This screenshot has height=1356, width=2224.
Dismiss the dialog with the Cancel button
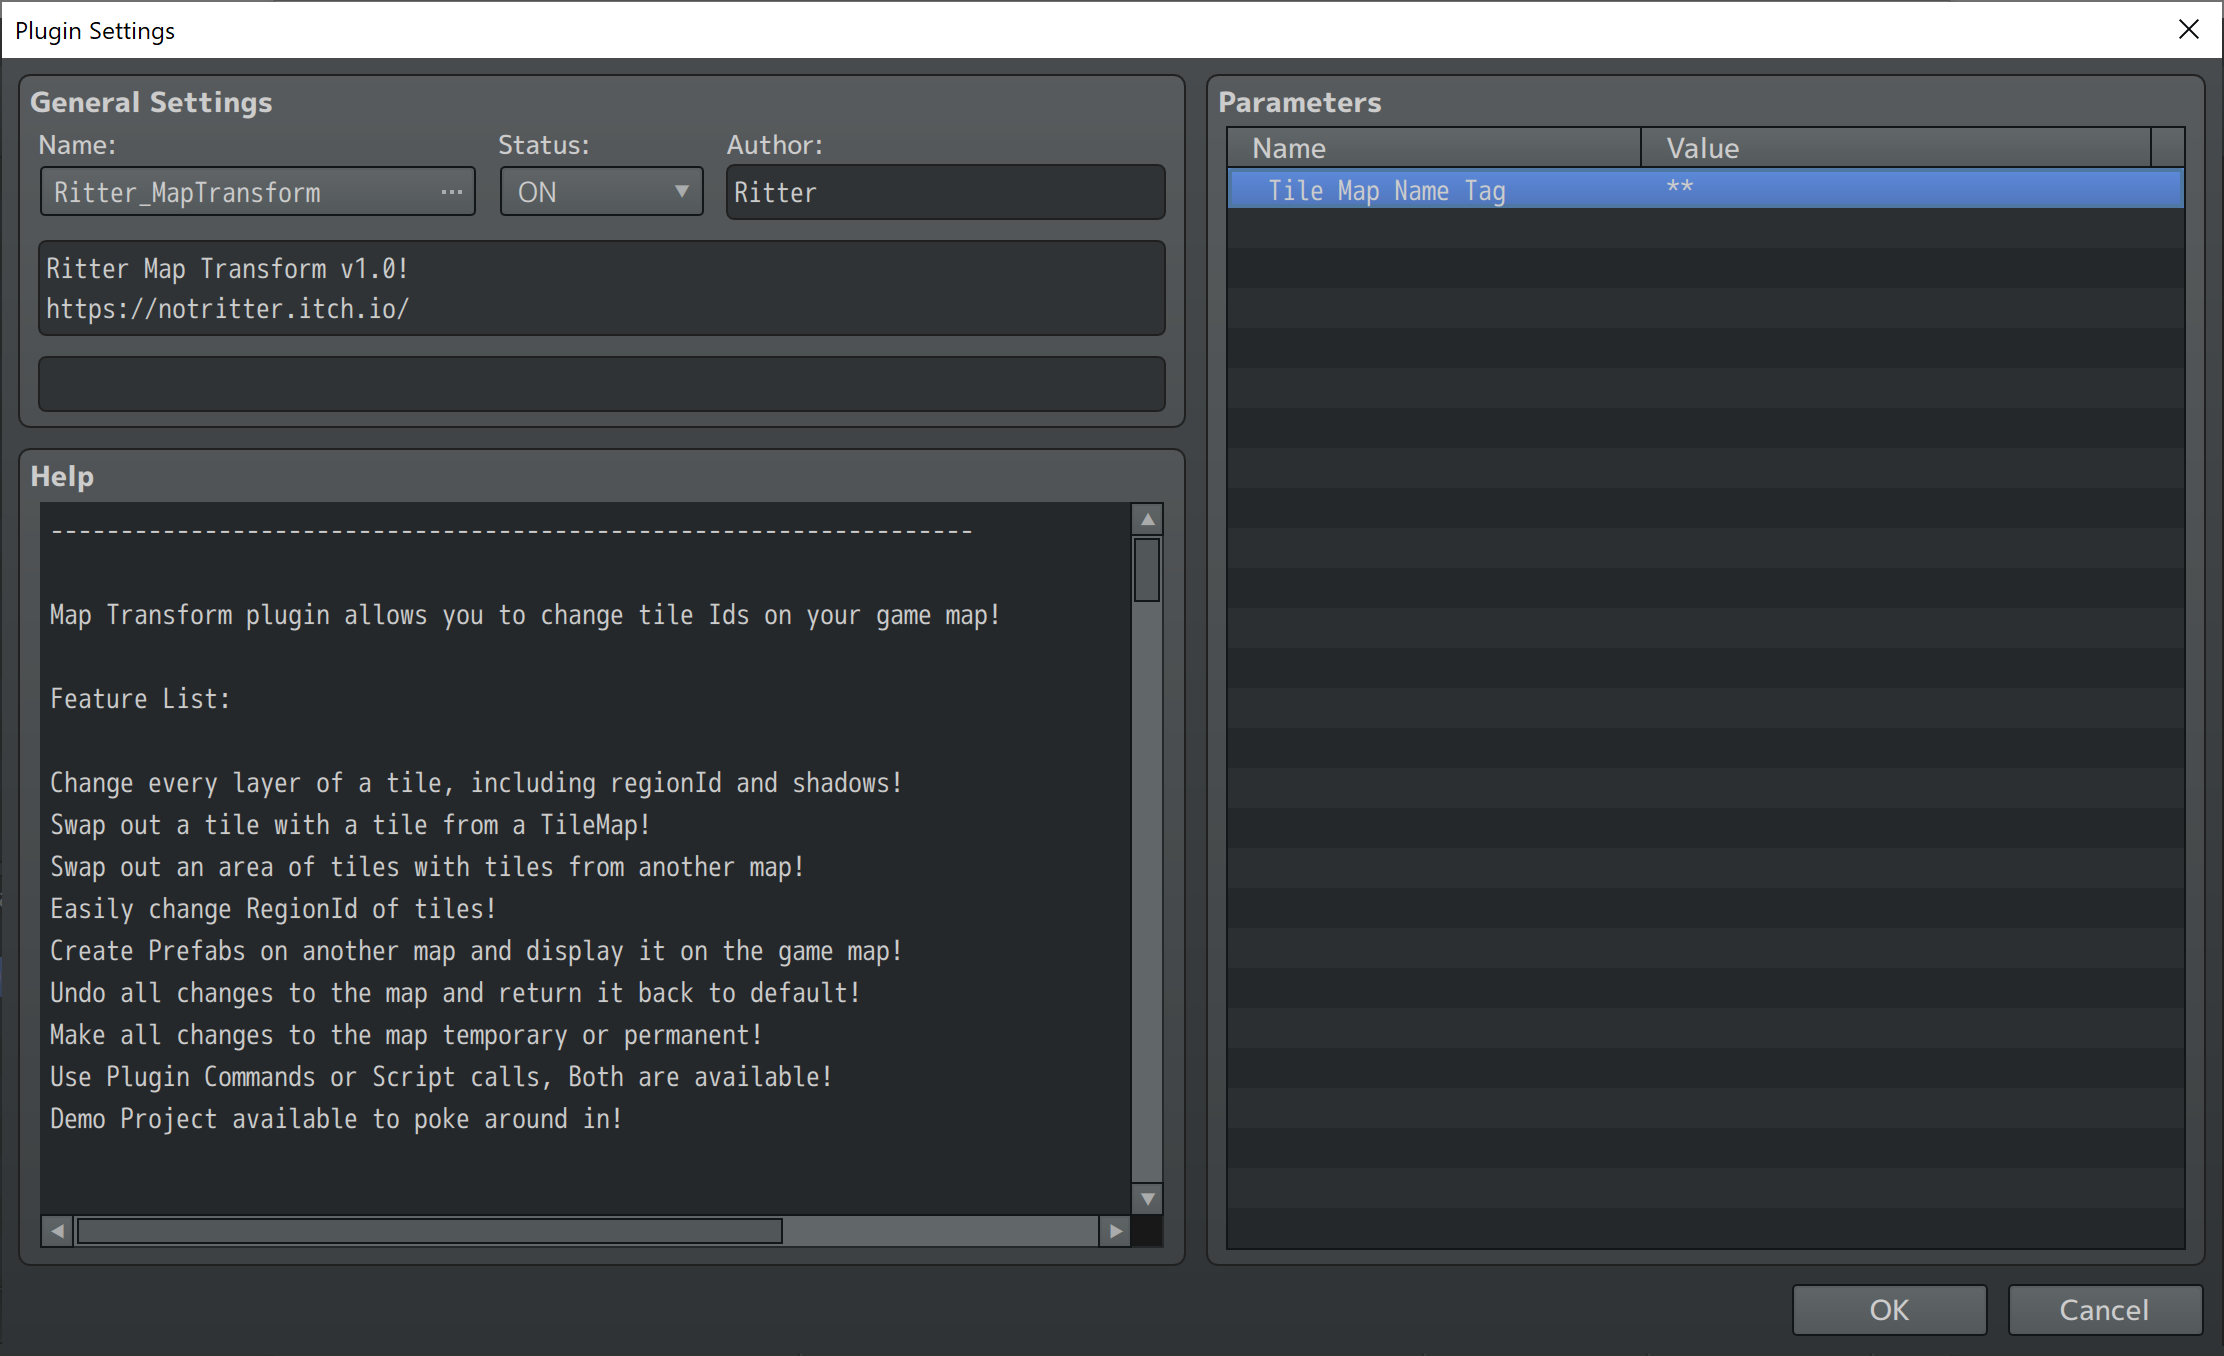pos(2105,1310)
